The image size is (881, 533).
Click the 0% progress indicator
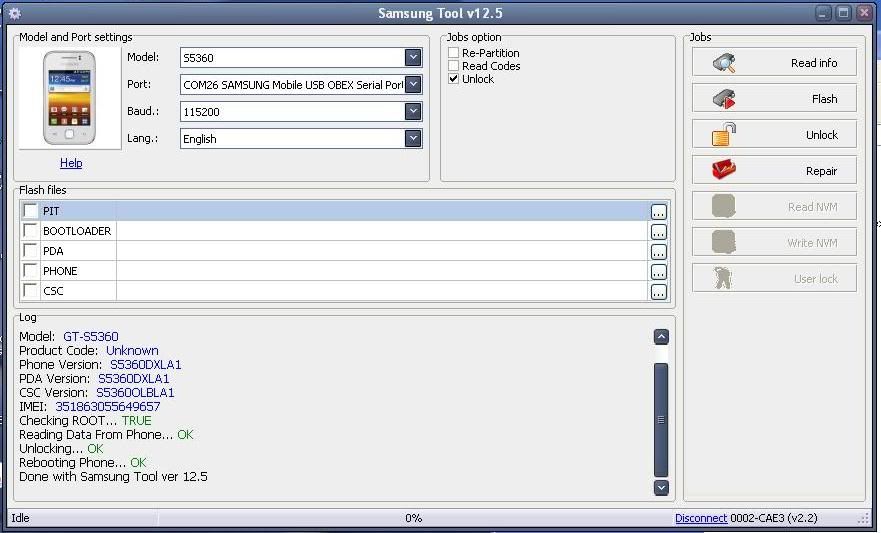tap(414, 518)
